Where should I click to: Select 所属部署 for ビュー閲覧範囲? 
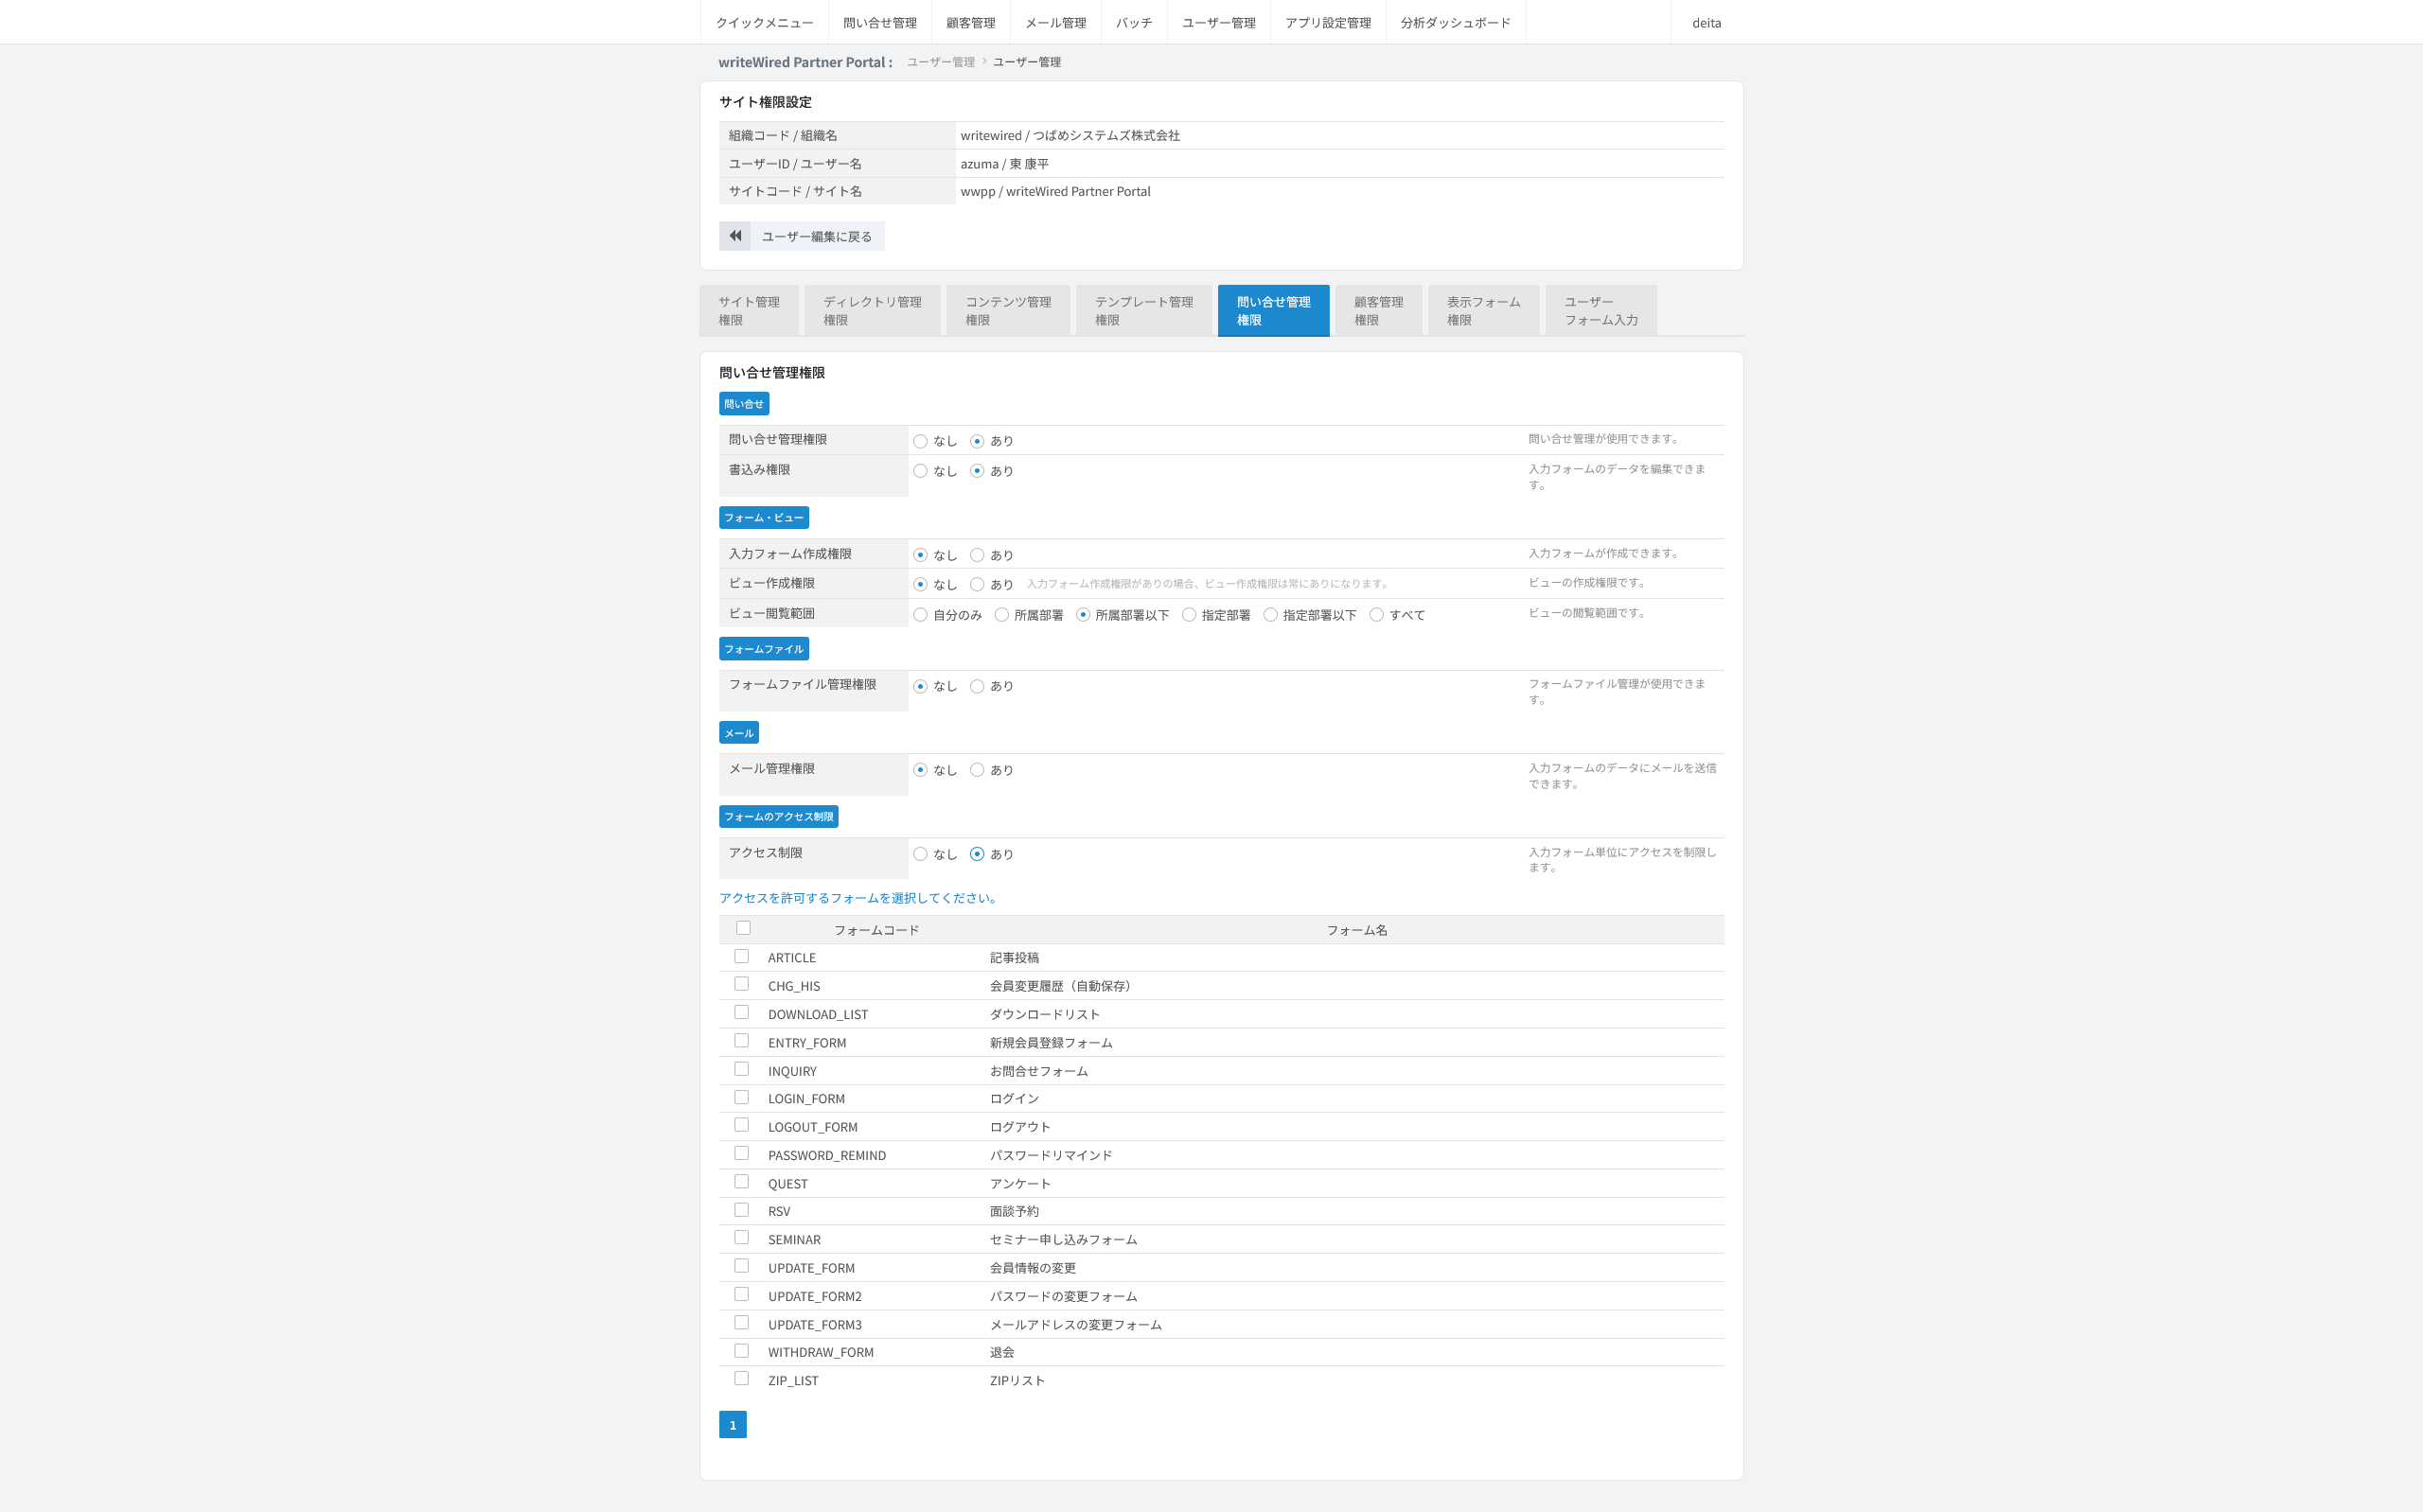pyautogui.click(x=1001, y=615)
